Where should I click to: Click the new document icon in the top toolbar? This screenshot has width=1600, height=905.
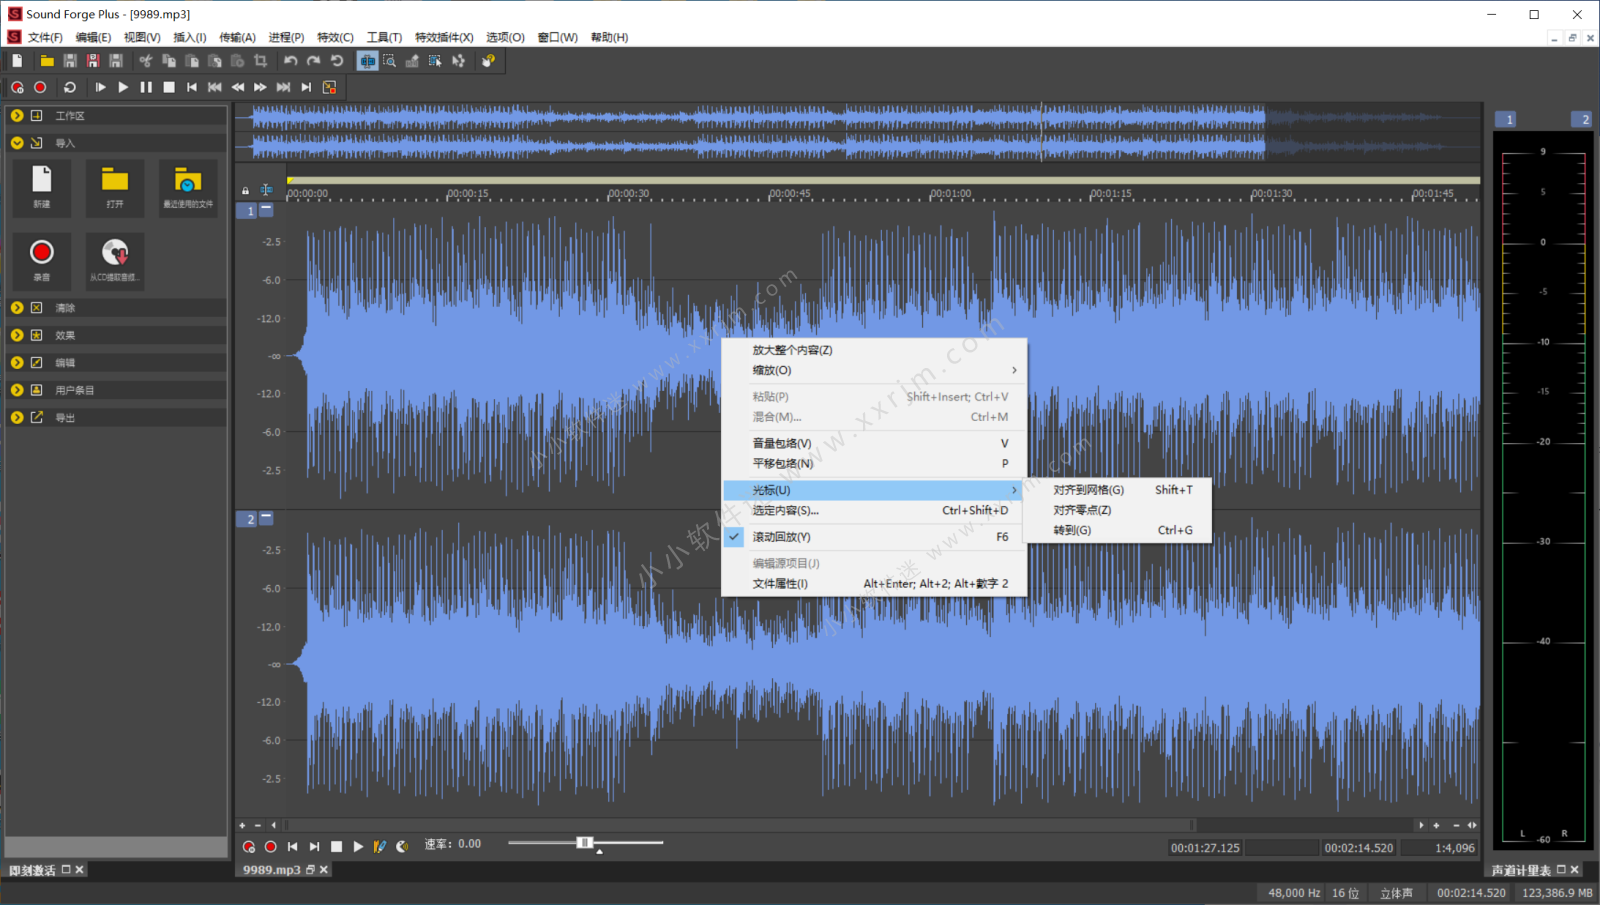point(17,61)
